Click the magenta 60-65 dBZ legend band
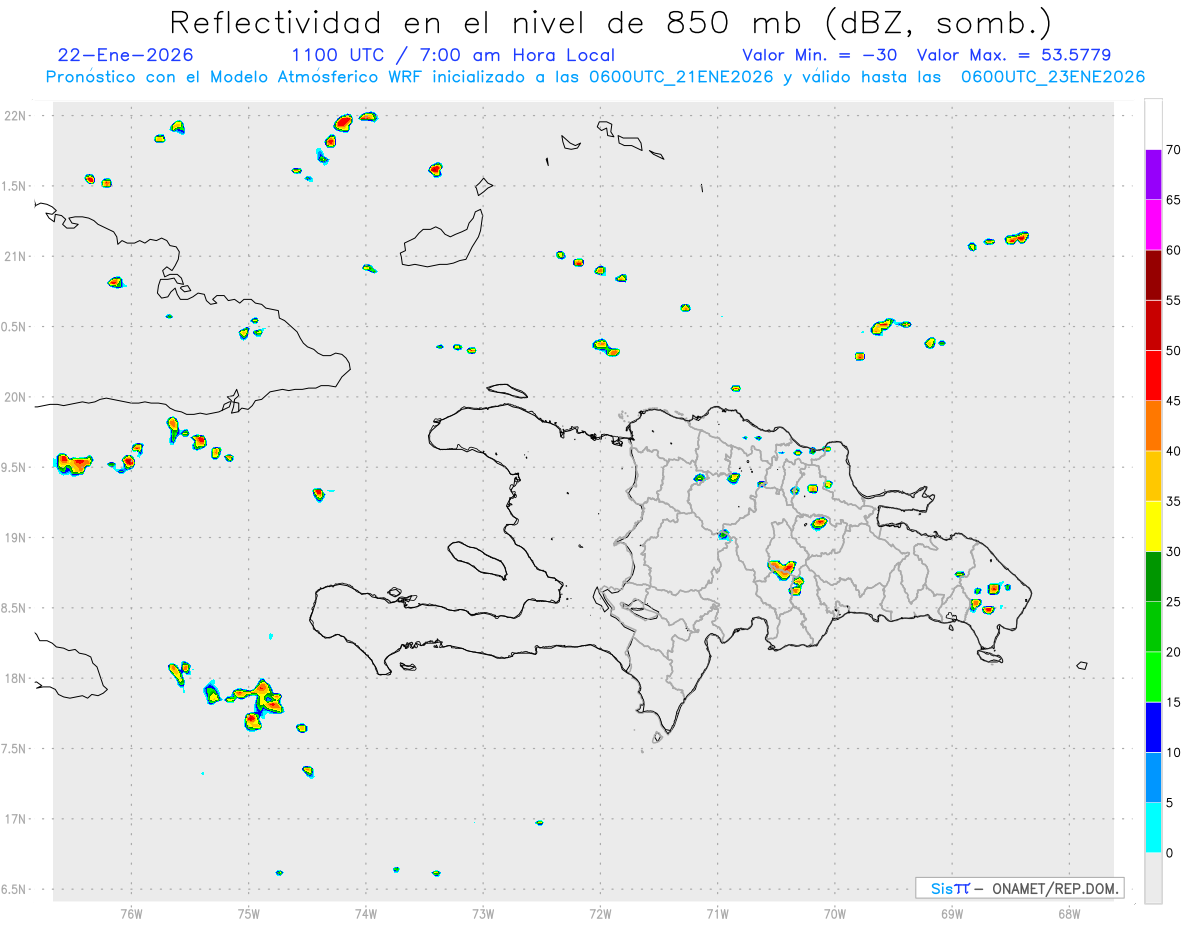The height and width of the screenshot is (927, 1200). pos(1153,224)
